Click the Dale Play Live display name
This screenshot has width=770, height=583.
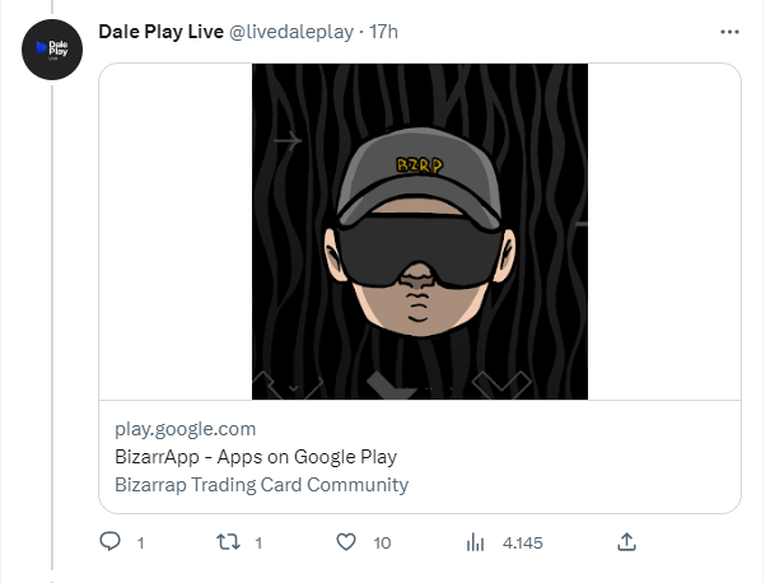(161, 31)
